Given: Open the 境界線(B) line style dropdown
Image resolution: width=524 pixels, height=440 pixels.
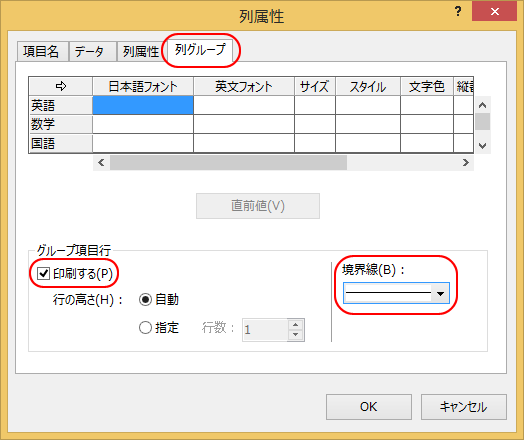Looking at the screenshot, I should pos(396,293).
